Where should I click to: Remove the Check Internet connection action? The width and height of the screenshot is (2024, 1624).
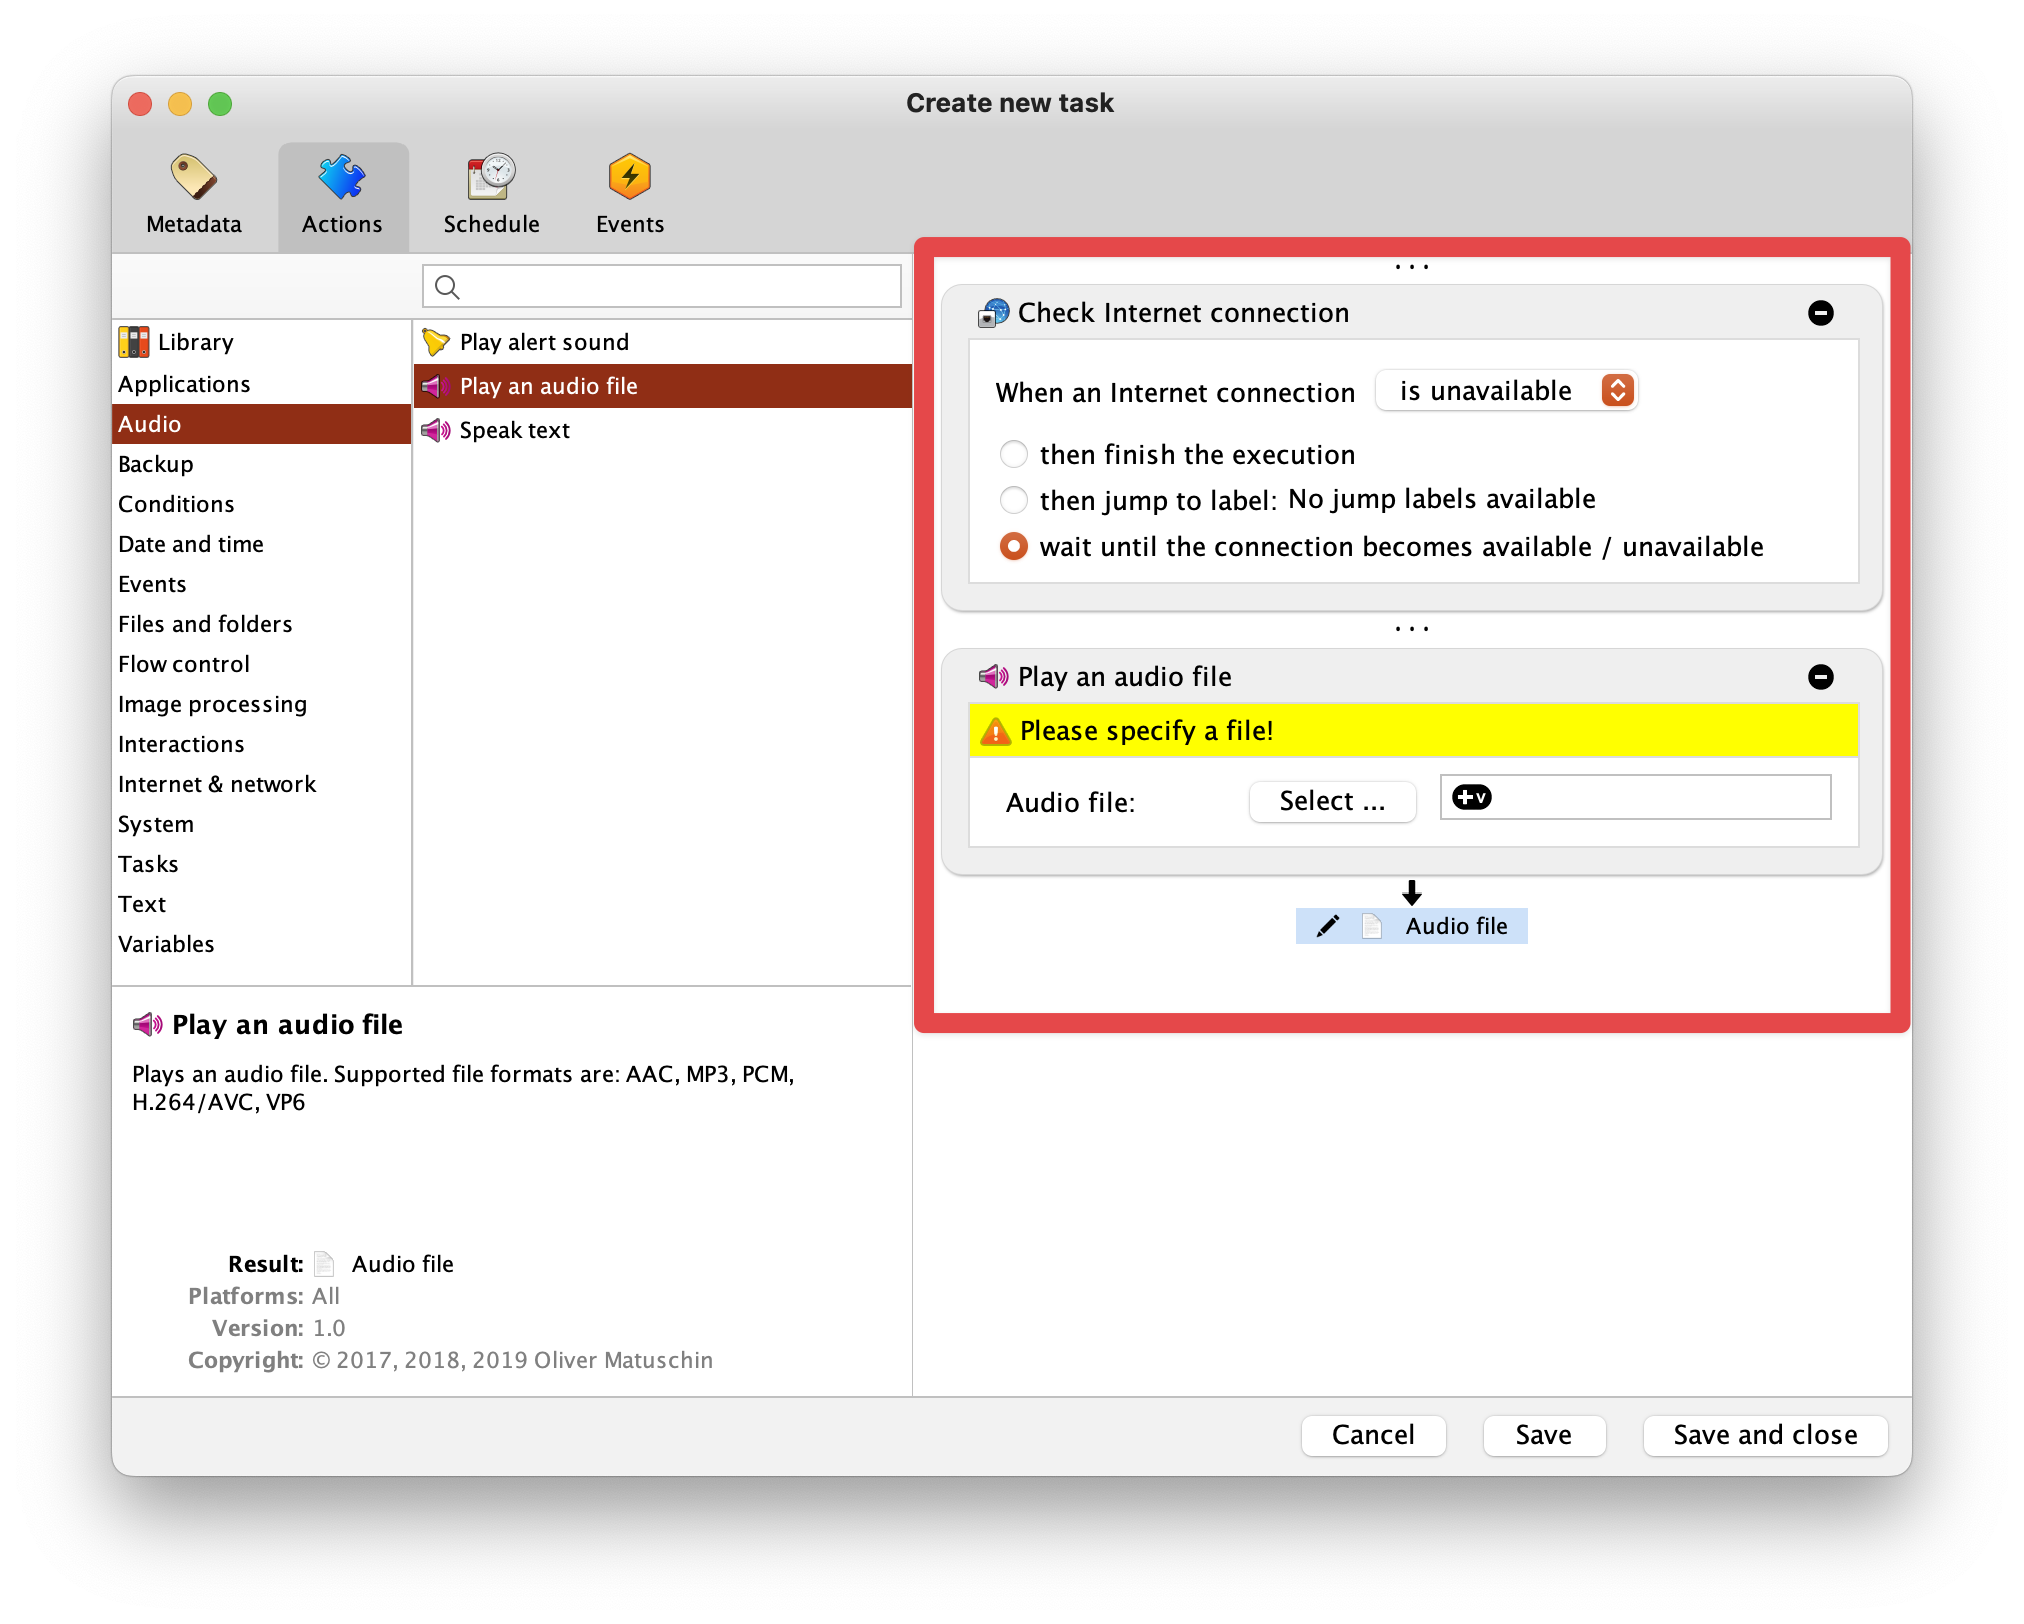[1820, 313]
